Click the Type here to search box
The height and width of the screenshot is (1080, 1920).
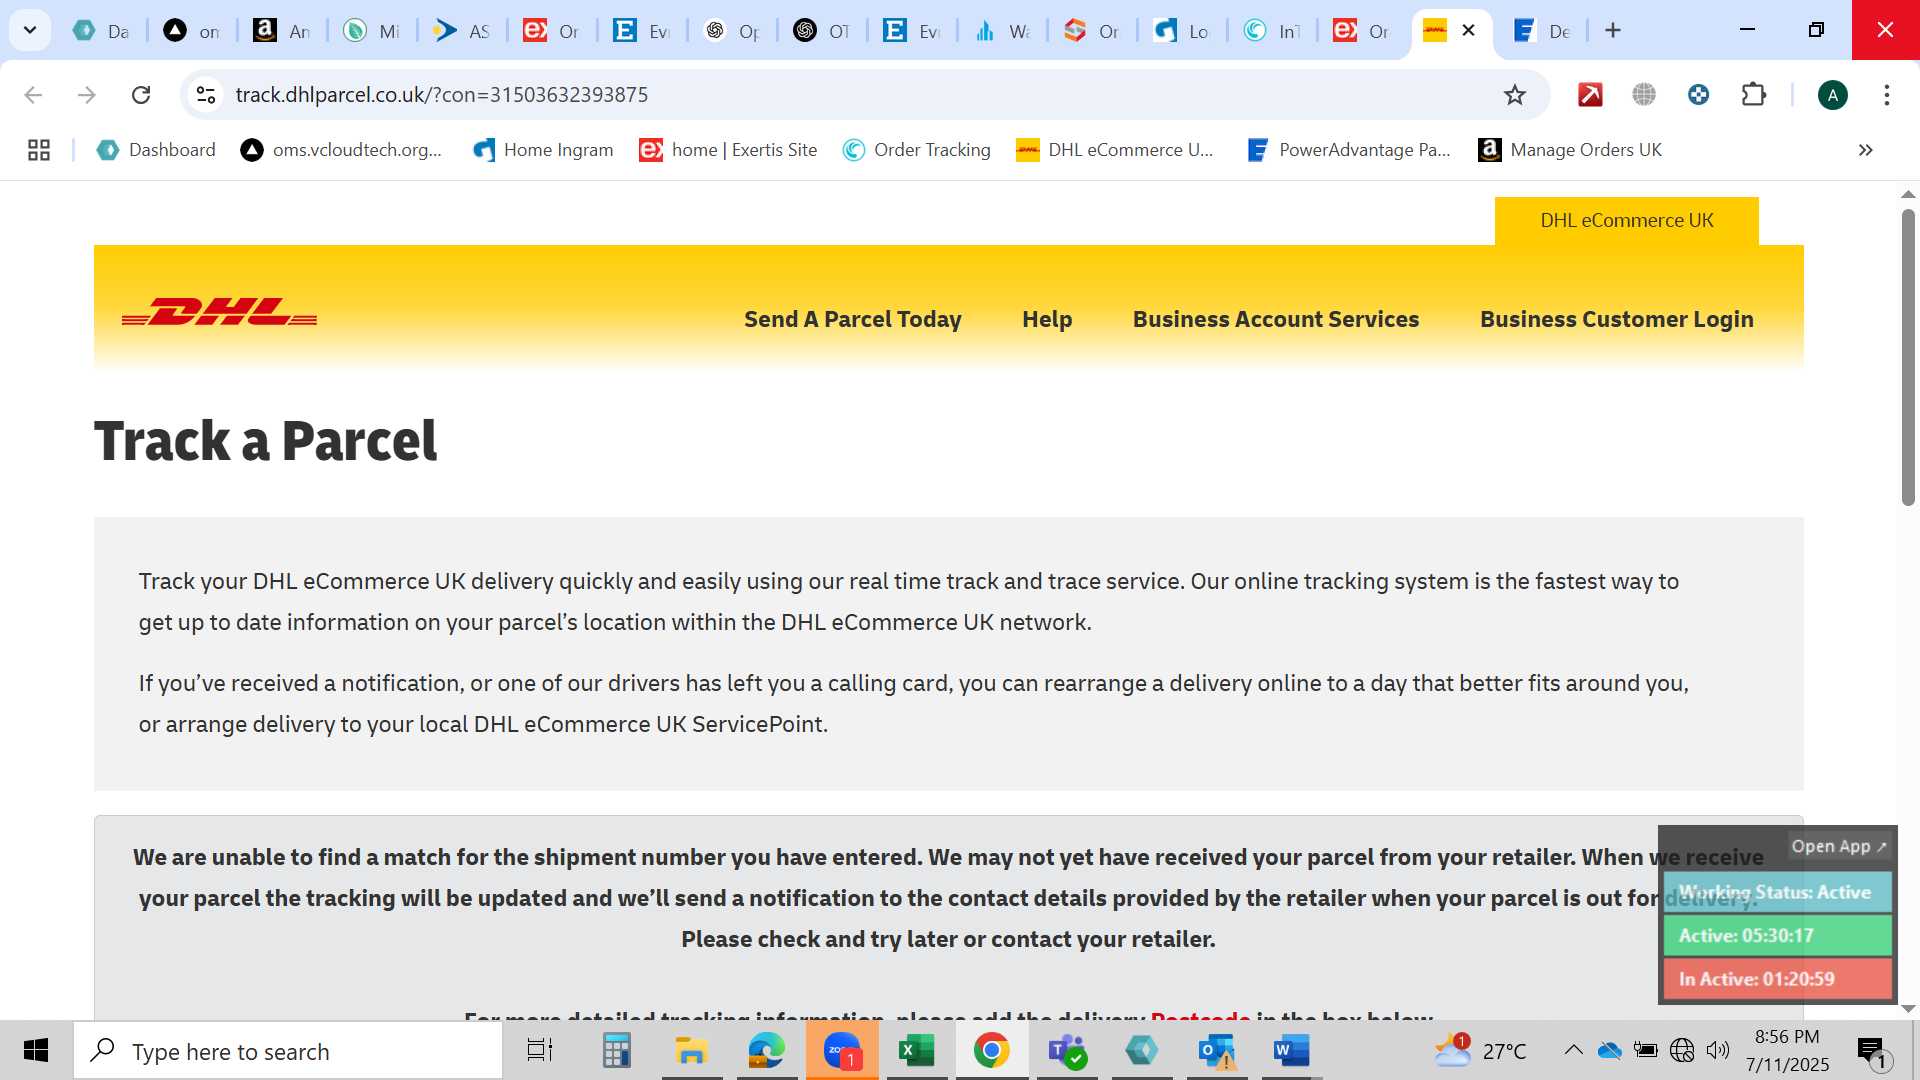point(288,1051)
